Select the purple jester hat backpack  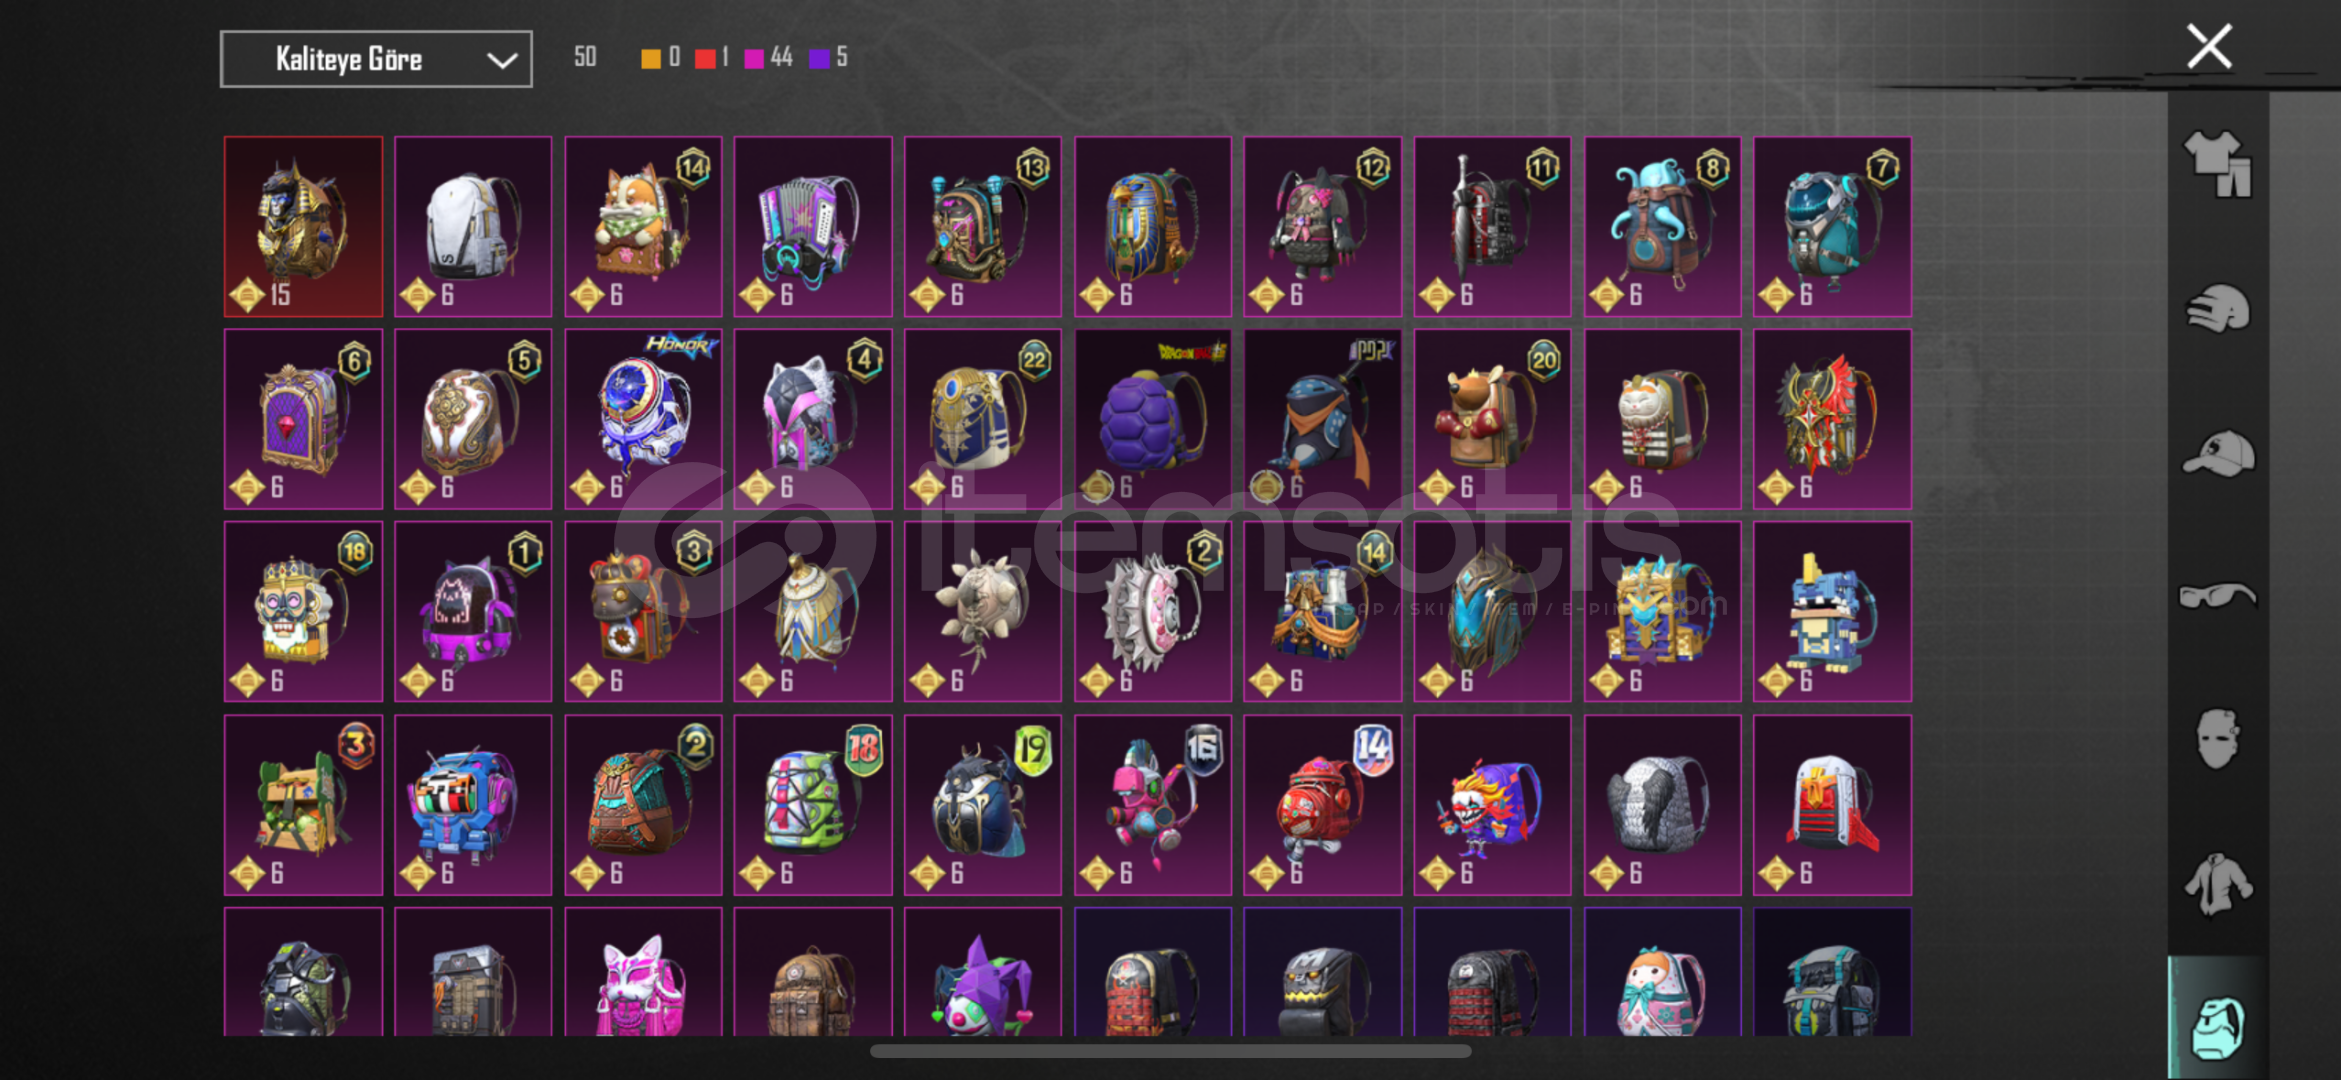tap(982, 972)
